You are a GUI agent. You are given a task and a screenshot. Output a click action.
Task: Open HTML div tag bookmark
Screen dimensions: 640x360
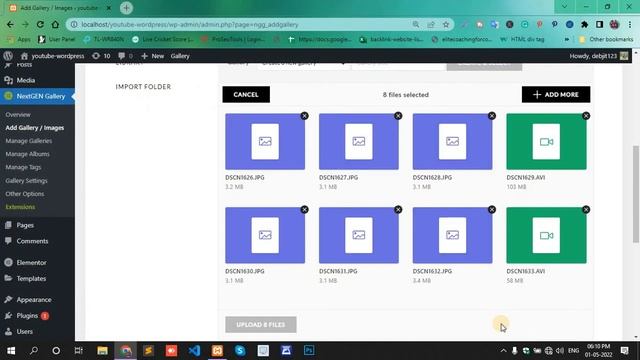pyautogui.click(x=522, y=39)
